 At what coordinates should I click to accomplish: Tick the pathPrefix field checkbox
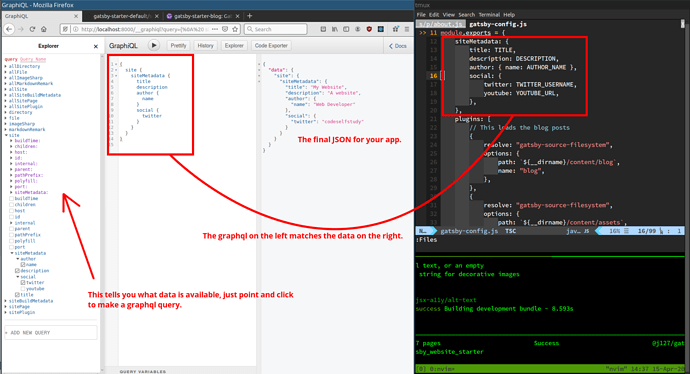pyautogui.click(x=12, y=235)
